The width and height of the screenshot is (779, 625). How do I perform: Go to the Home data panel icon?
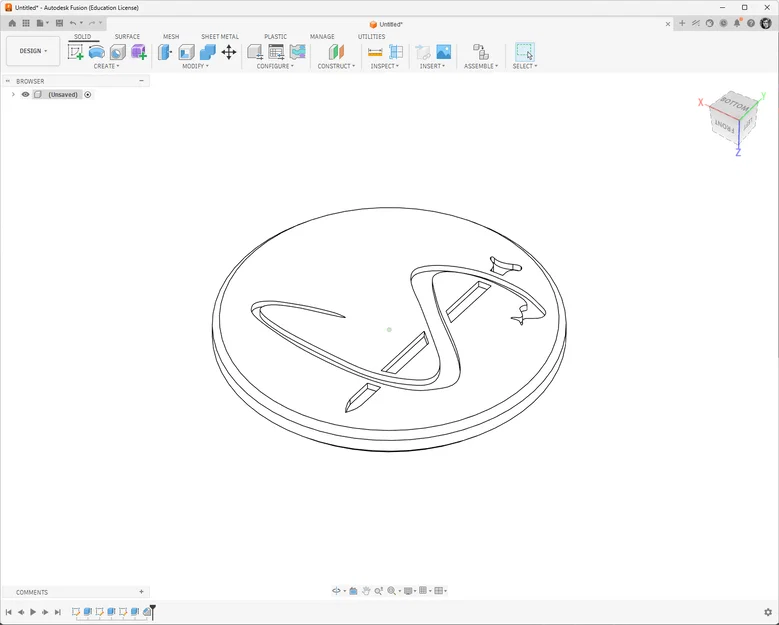(x=12, y=23)
